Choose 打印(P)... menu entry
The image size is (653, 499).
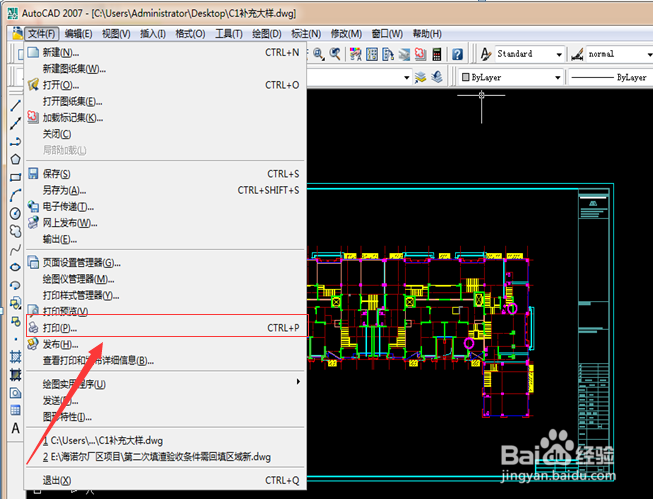[166, 328]
